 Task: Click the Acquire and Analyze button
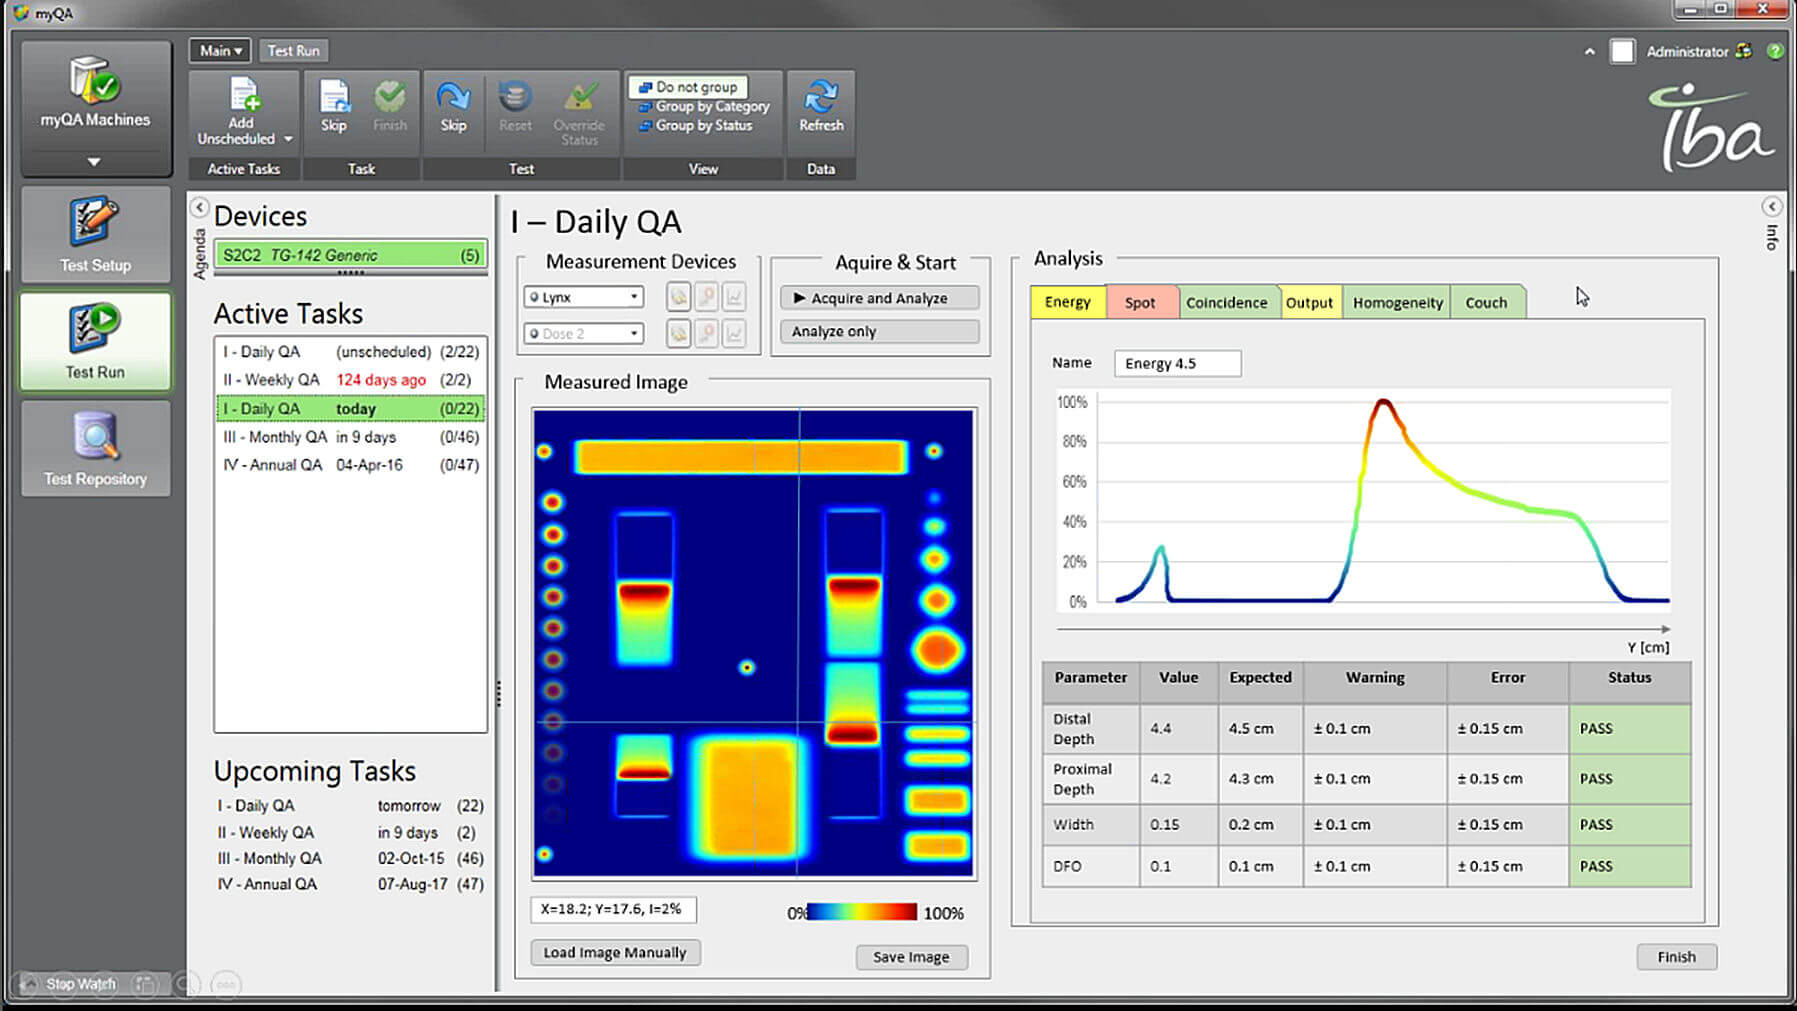tap(878, 298)
